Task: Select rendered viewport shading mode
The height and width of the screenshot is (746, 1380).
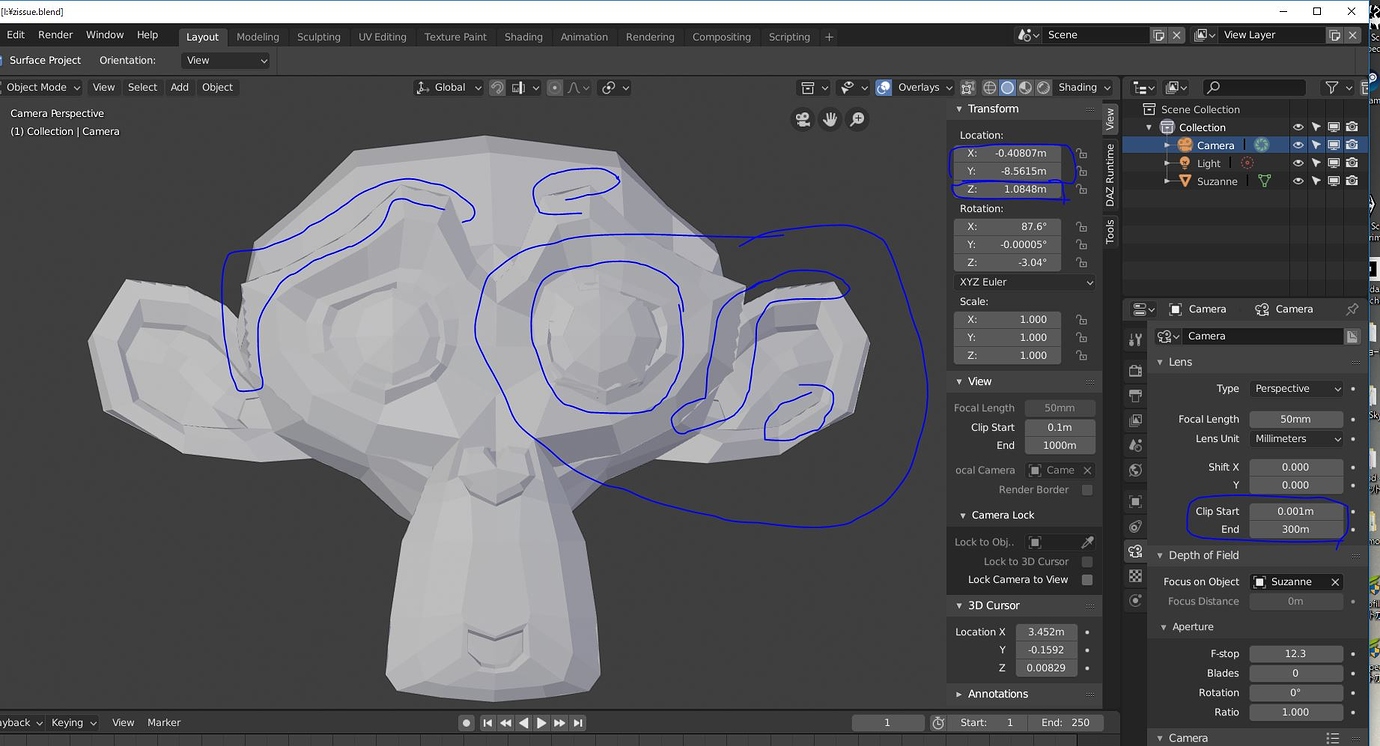Action: [1043, 88]
